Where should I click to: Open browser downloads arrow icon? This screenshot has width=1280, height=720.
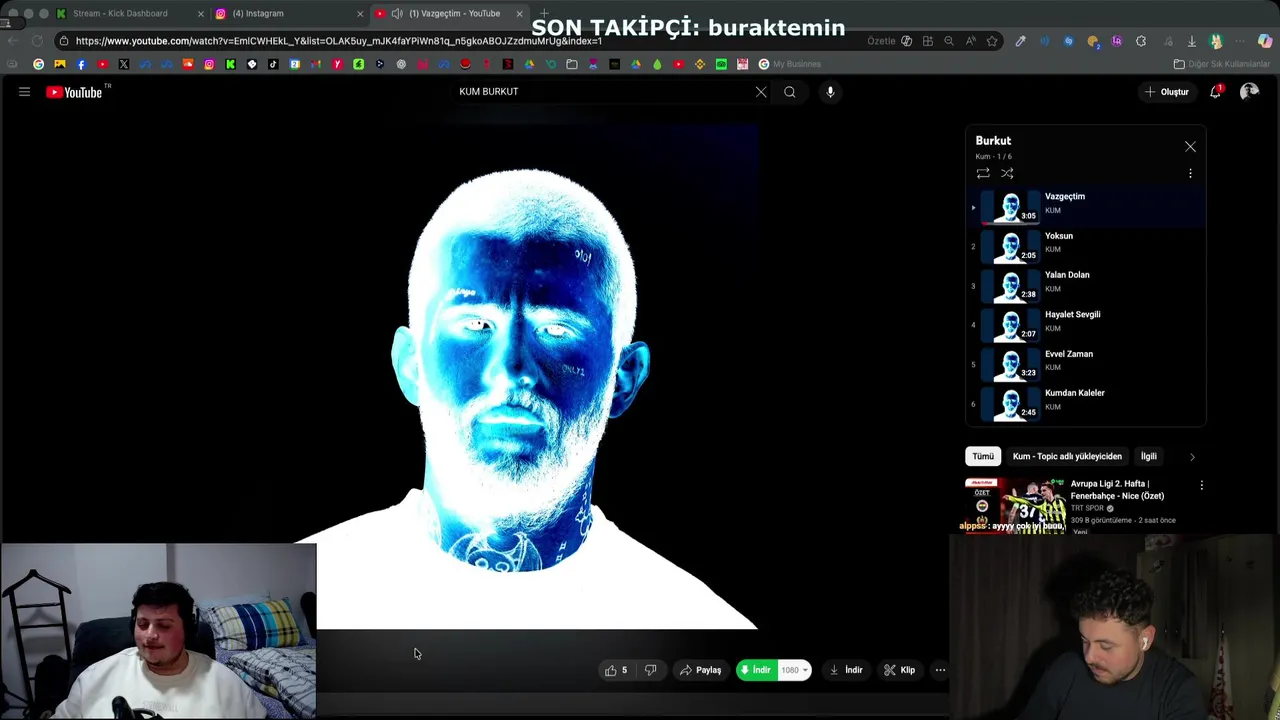pyautogui.click(x=1192, y=41)
